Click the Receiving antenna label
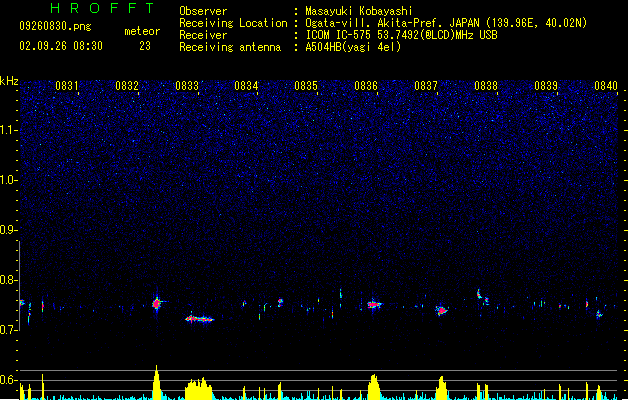This screenshot has width=629, height=400. coord(230,47)
